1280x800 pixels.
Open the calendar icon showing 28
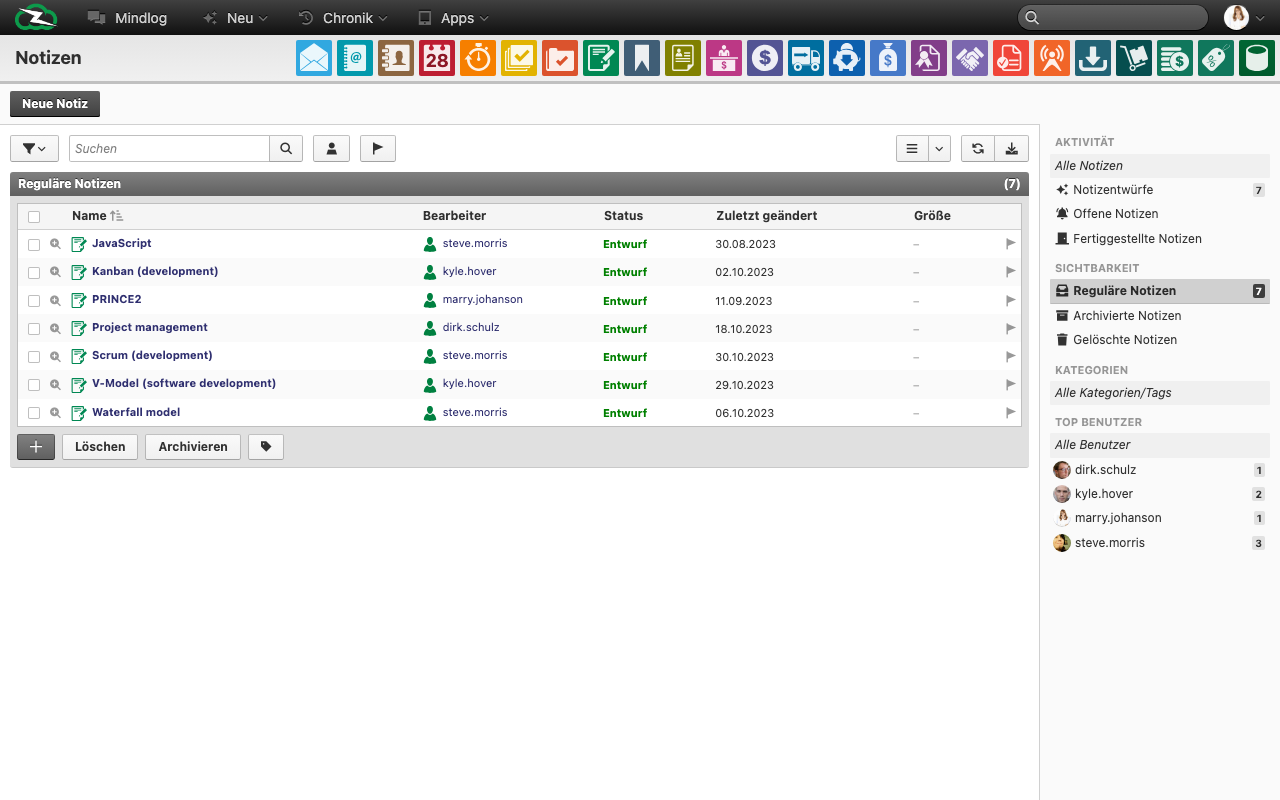coord(437,58)
